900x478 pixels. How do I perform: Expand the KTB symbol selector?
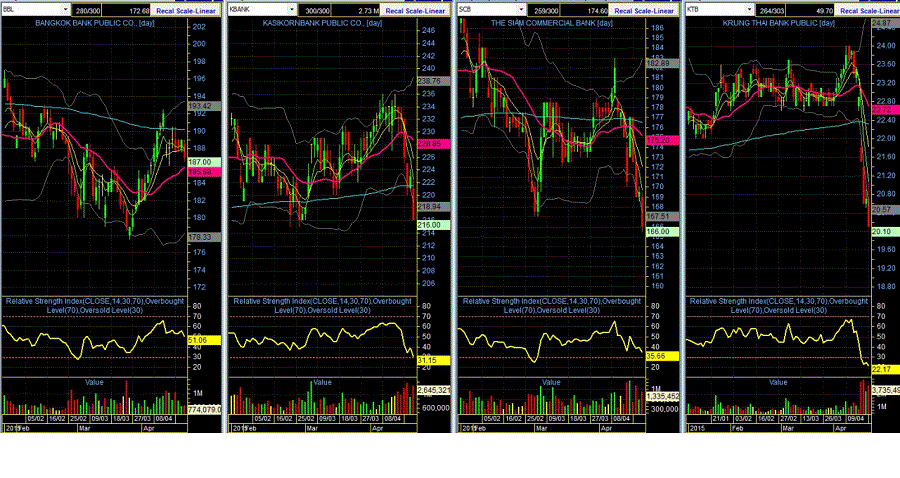(749, 10)
